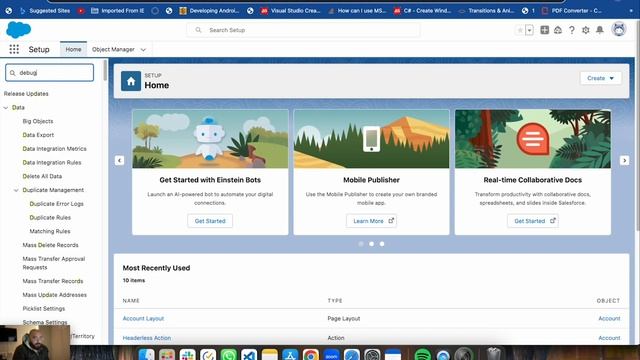Click the Real-time Collaborative Docs card image

[x=533, y=139]
